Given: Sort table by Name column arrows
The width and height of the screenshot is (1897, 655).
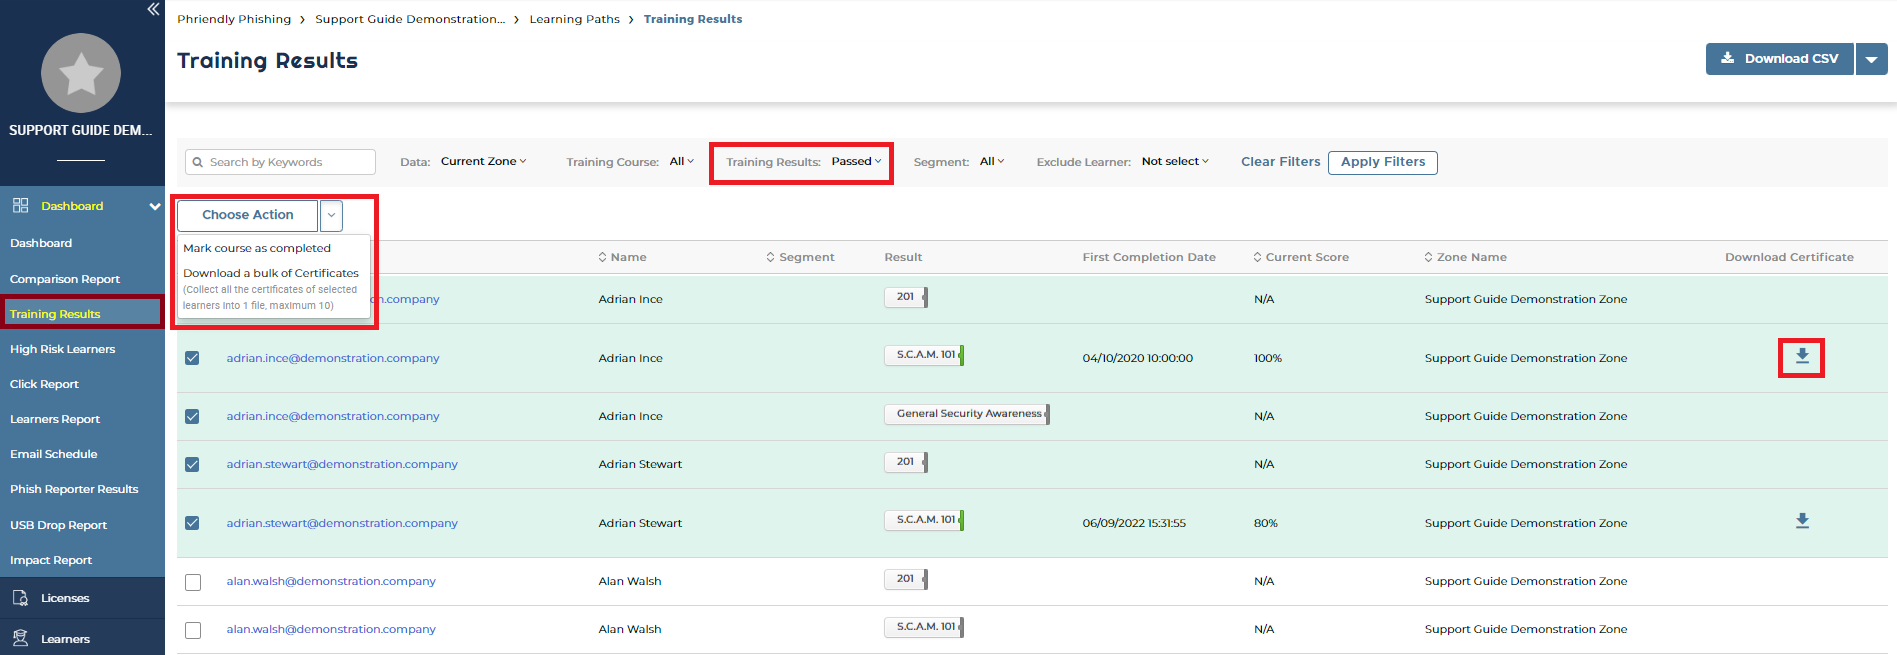Looking at the screenshot, I should (x=602, y=257).
